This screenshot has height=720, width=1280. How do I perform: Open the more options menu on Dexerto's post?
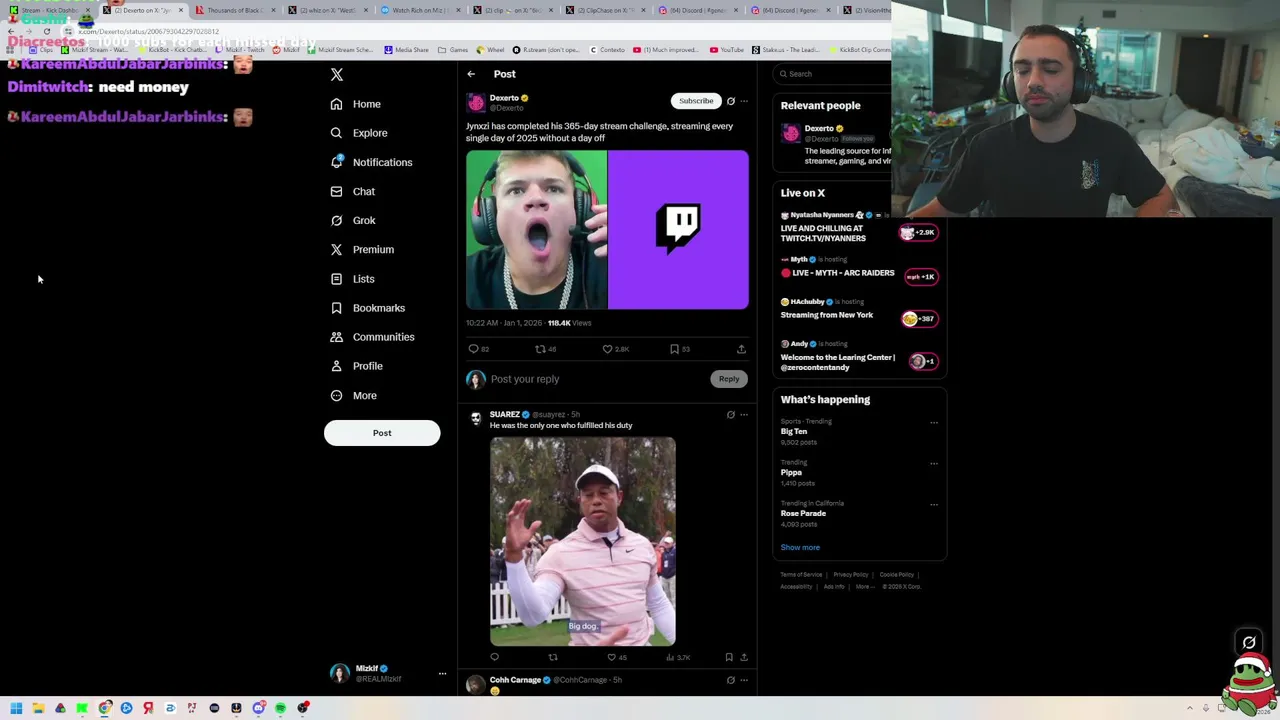click(x=744, y=101)
